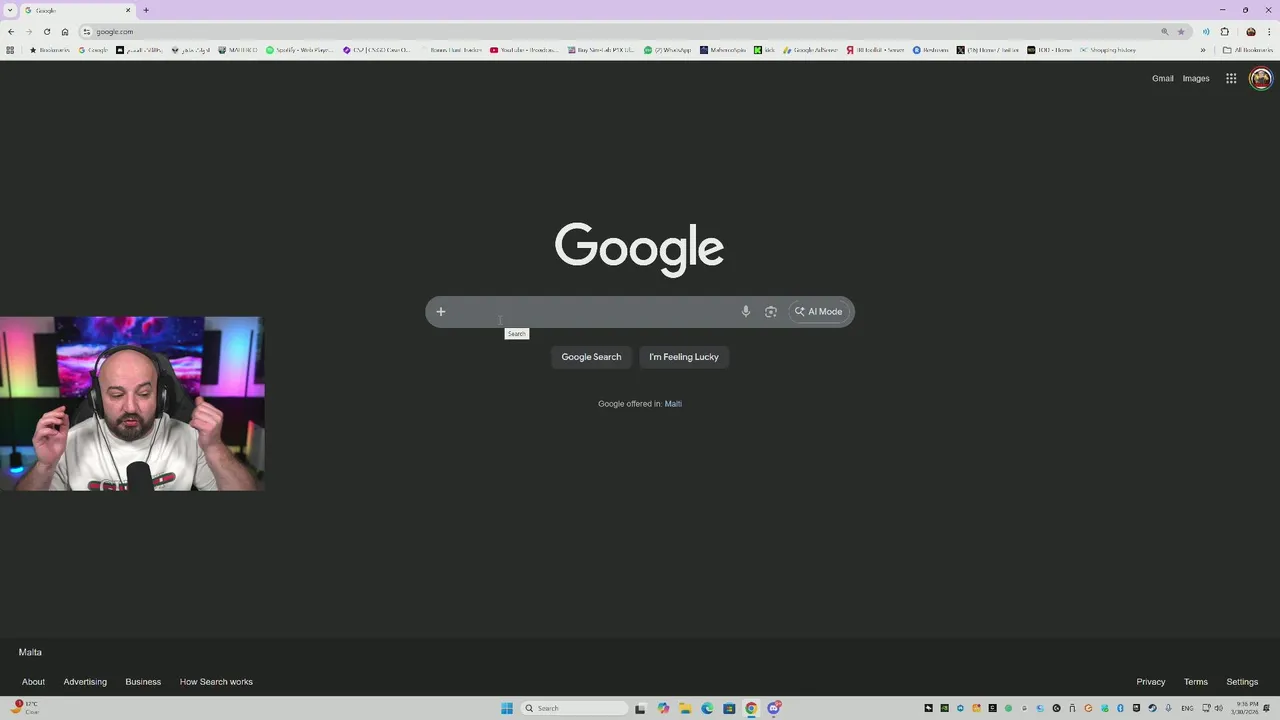Open the Google bookmark in bookmarks bar

(x=94, y=50)
